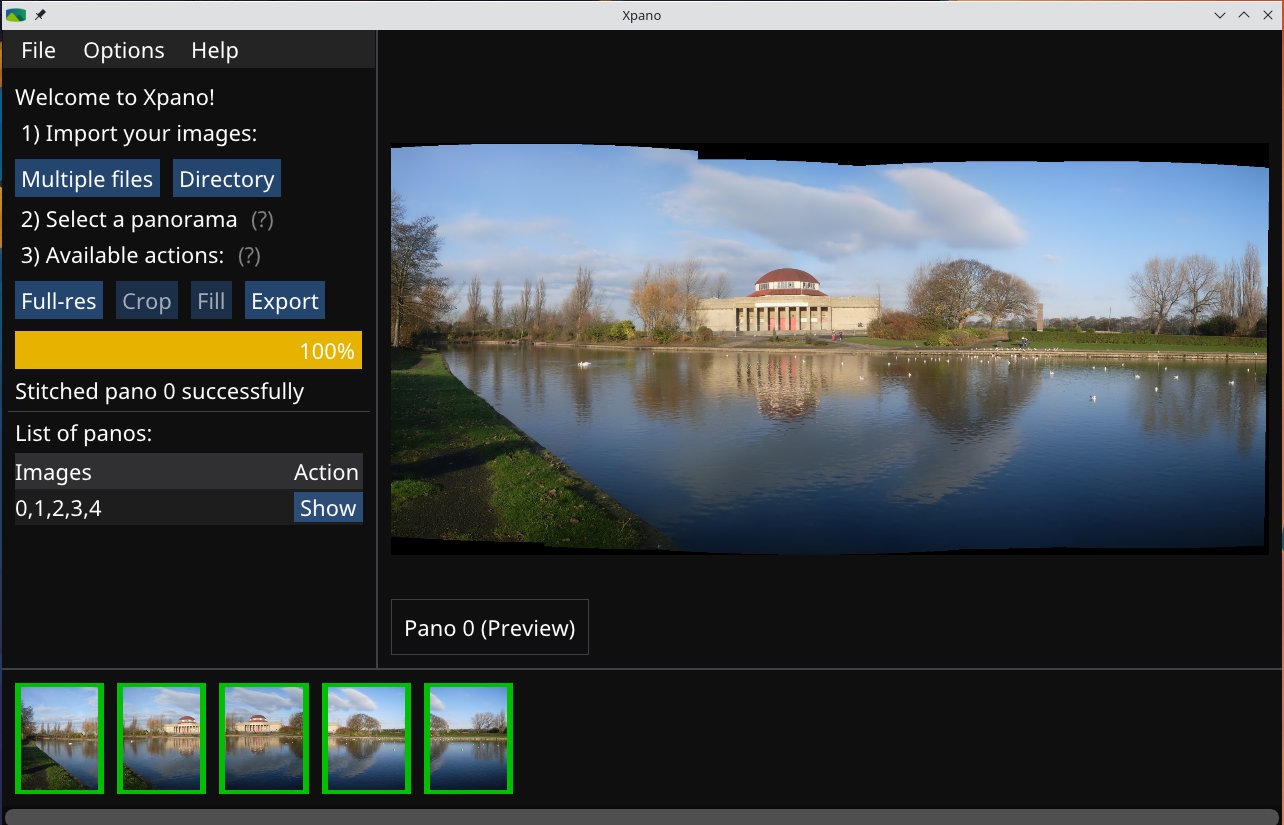
Task: Click the Pano 0 (Preview) label
Action: (x=490, y=628)
